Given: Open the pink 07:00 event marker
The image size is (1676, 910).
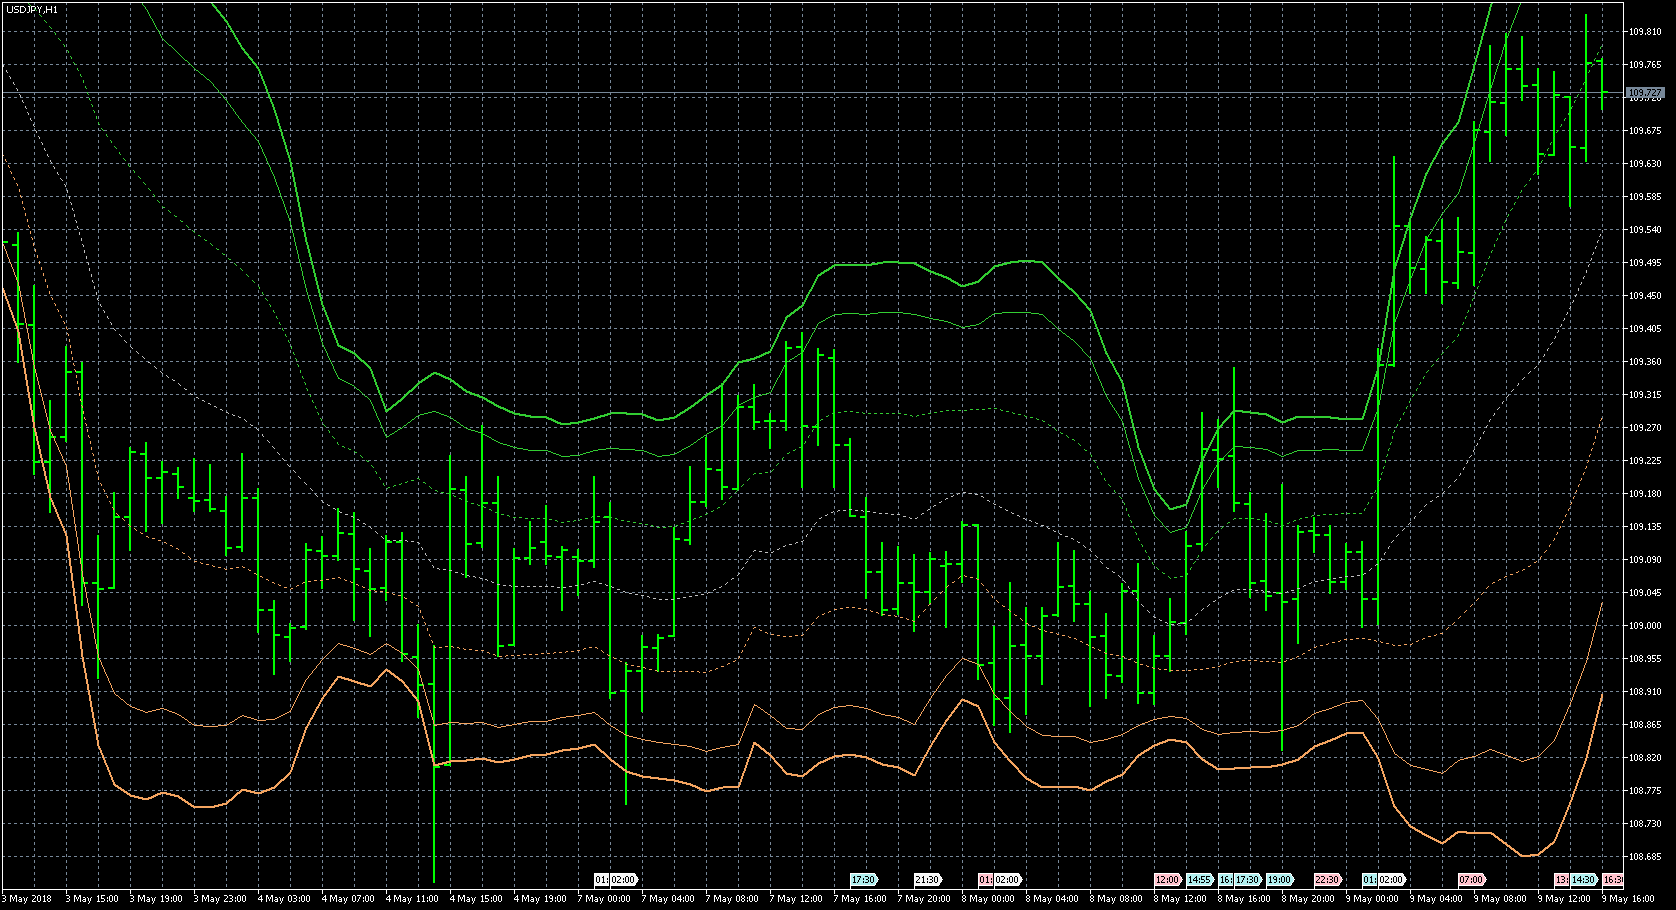Looking at the screenshot, I should 1471,880.
